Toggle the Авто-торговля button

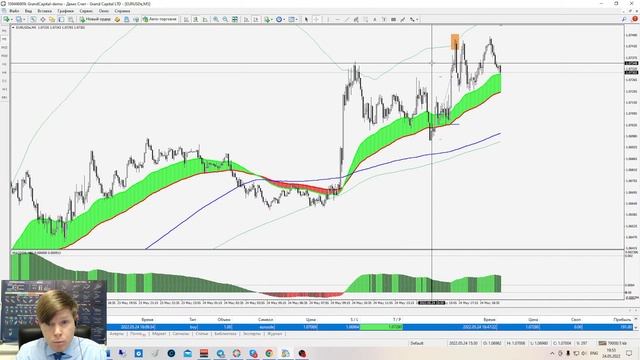click(160, 19)
